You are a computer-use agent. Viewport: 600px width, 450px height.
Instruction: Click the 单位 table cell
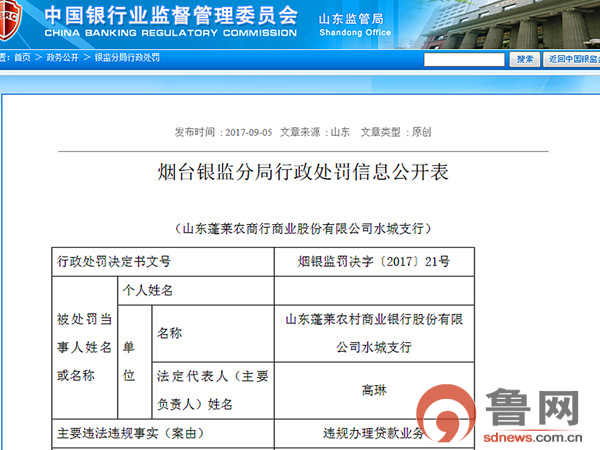pyautogui.click(x=135, y=362)
